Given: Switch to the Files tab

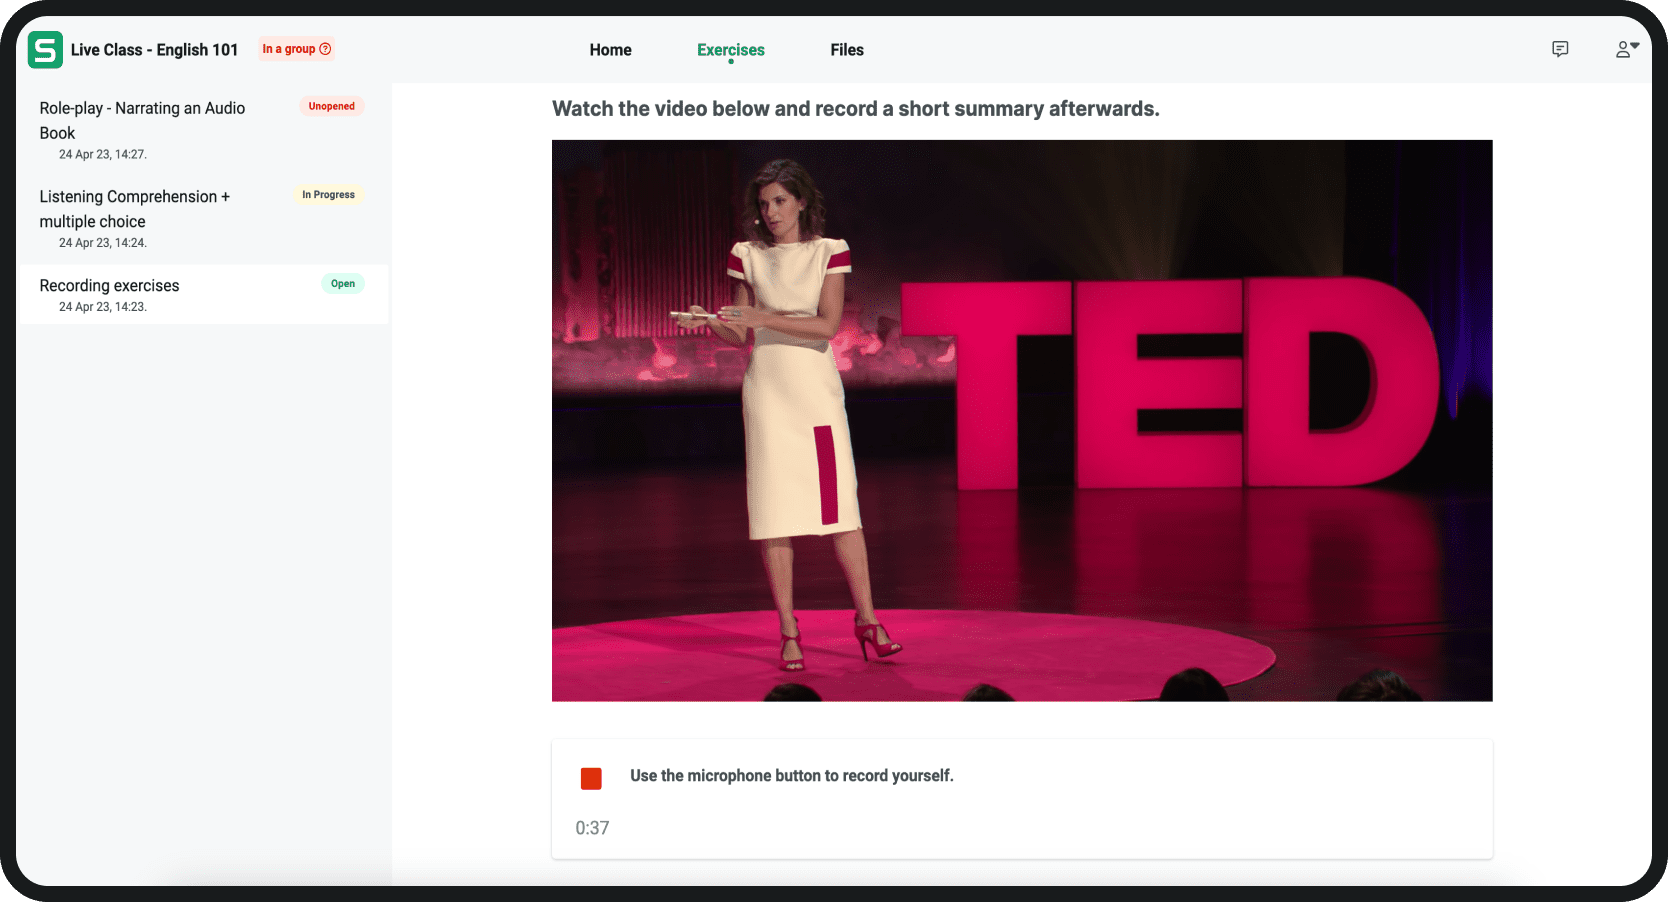Looking at the screenshot, I should [846, 50].
